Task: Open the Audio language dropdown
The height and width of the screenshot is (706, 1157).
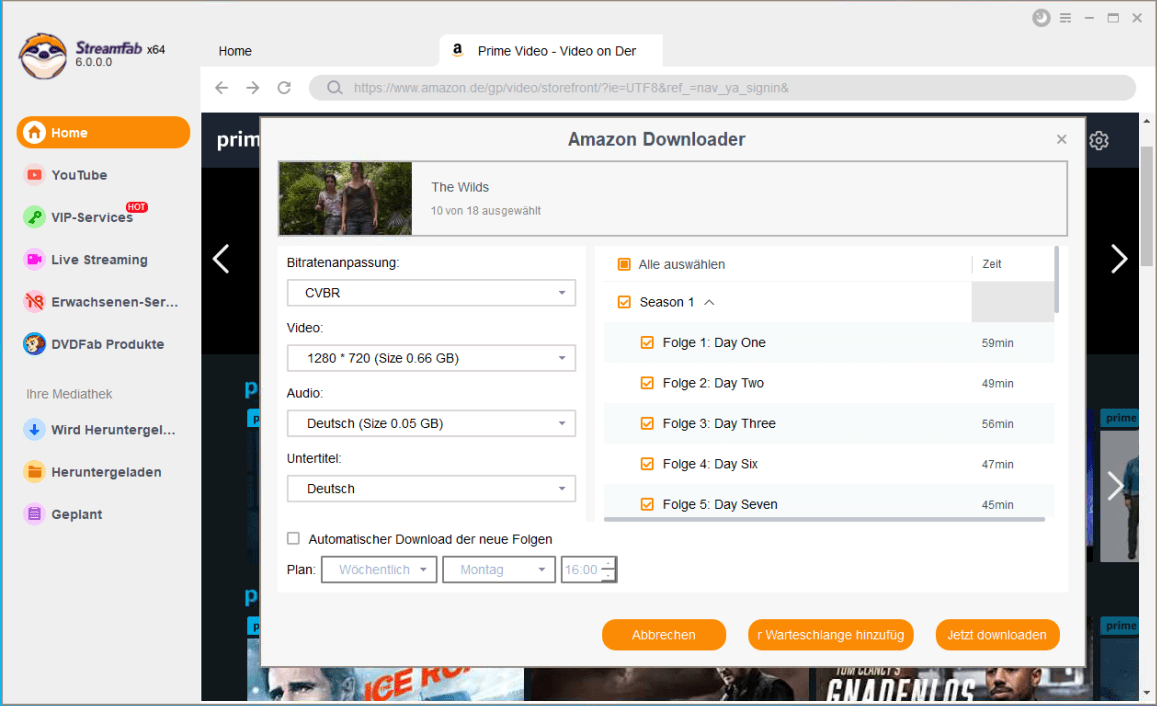Action: click(x=431, y=423)
